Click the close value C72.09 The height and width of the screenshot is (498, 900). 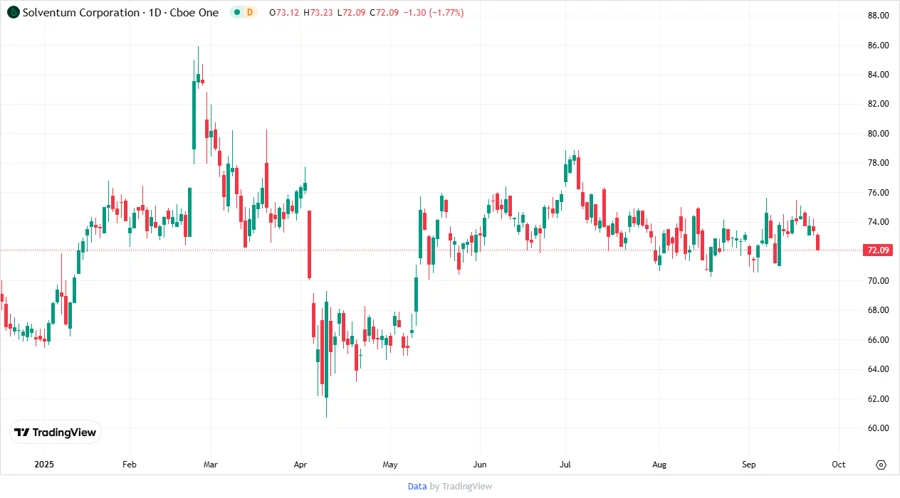384,13
